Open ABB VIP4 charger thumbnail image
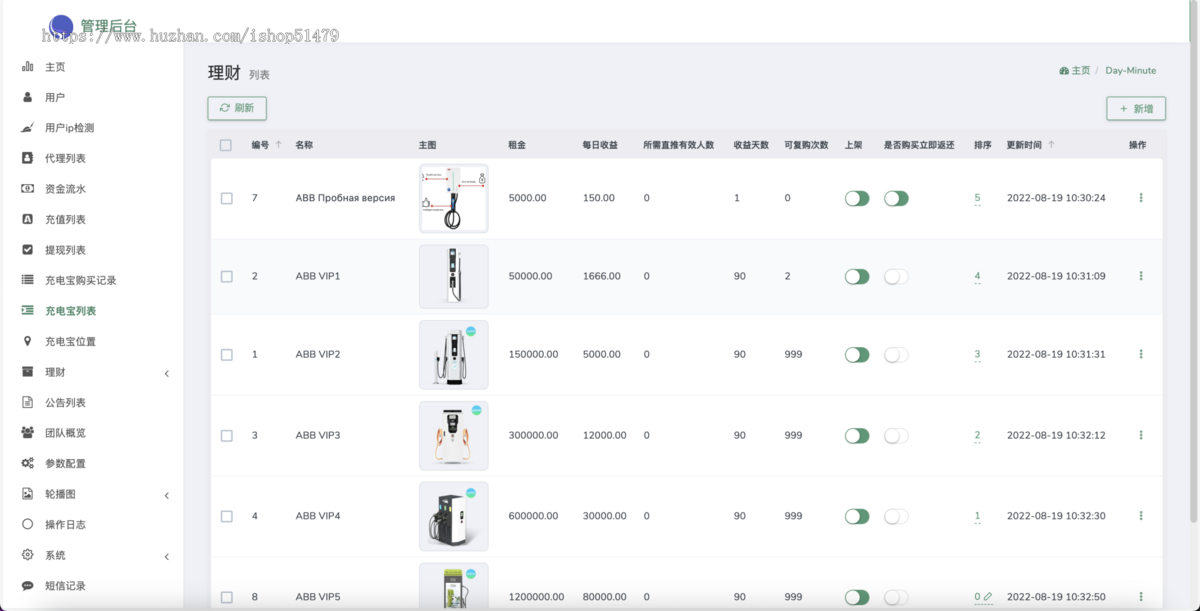Viewport: 1200px width, 611px height. point(454,516)
